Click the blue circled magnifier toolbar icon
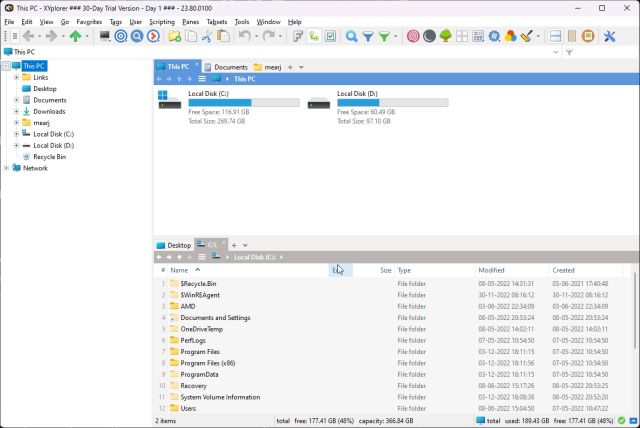The width and height of the screenshot is (640, 428). coord(137,36)
